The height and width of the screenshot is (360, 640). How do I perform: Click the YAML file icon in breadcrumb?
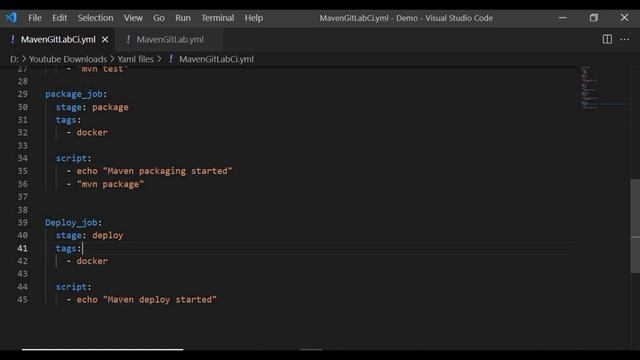171,59
